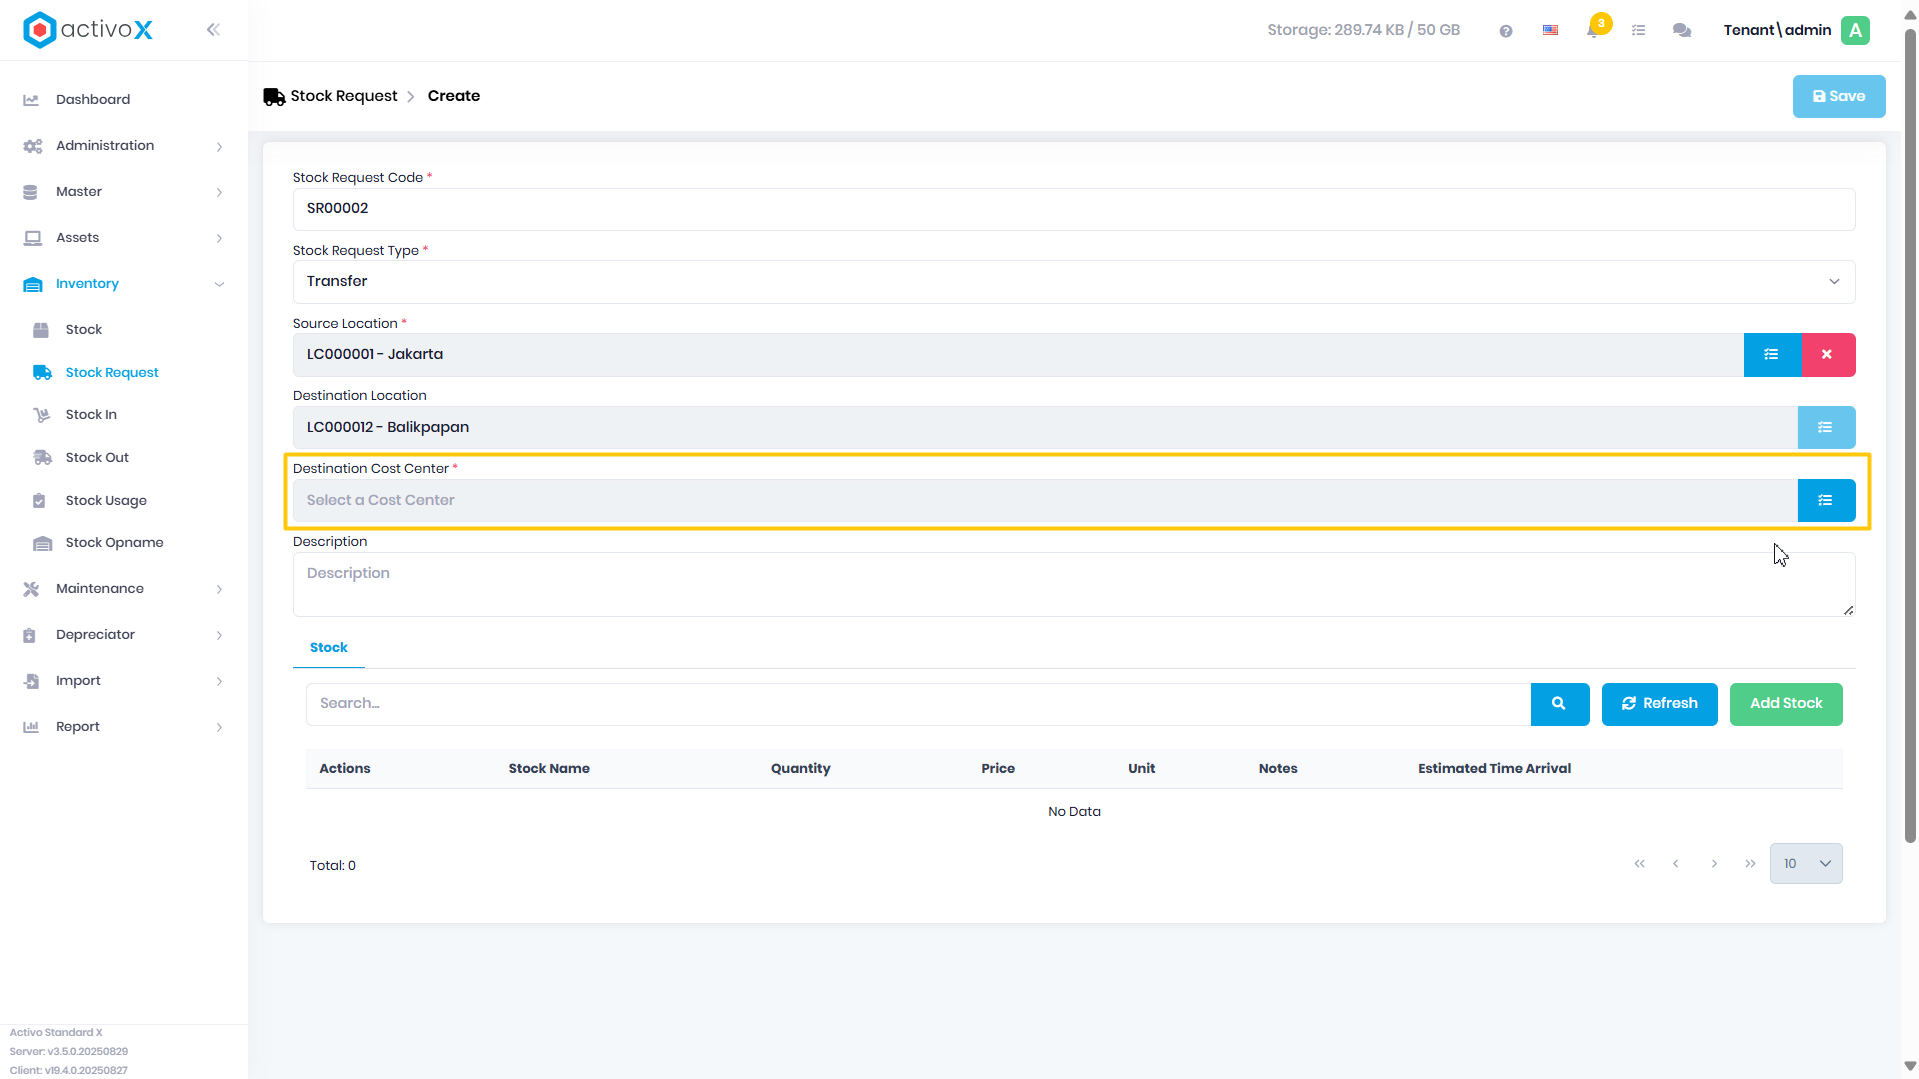
Task: Expand the Import menu
Action: tap(219, 682)
